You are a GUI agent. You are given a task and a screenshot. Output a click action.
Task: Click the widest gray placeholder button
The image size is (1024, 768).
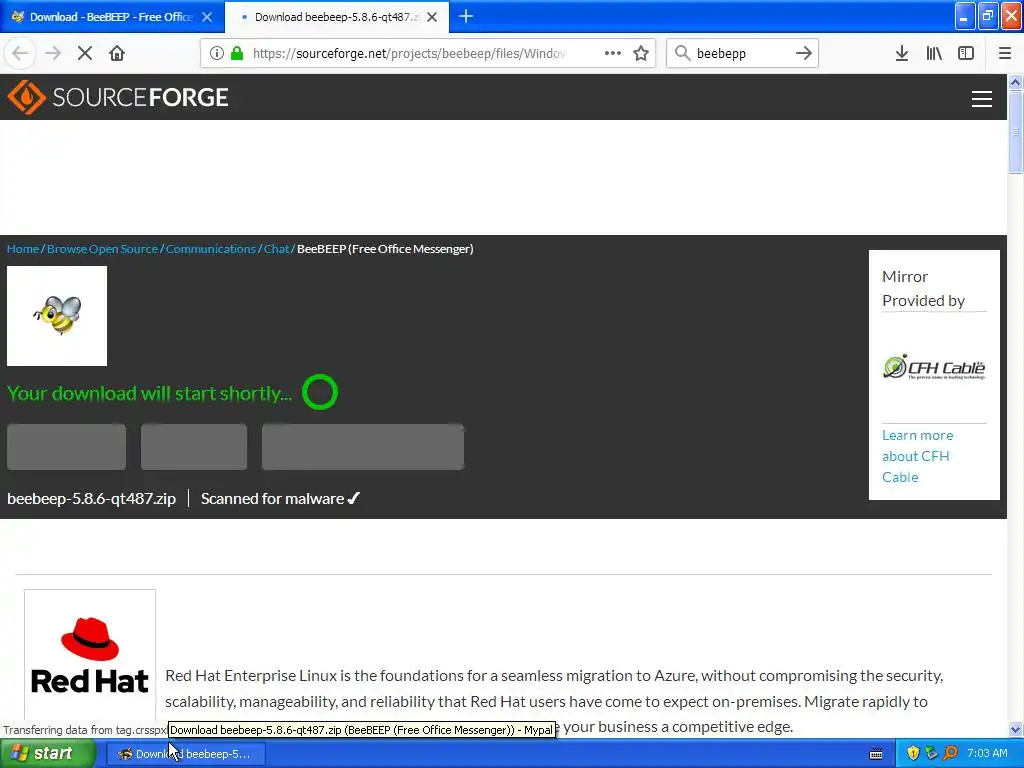coord(363,447)
